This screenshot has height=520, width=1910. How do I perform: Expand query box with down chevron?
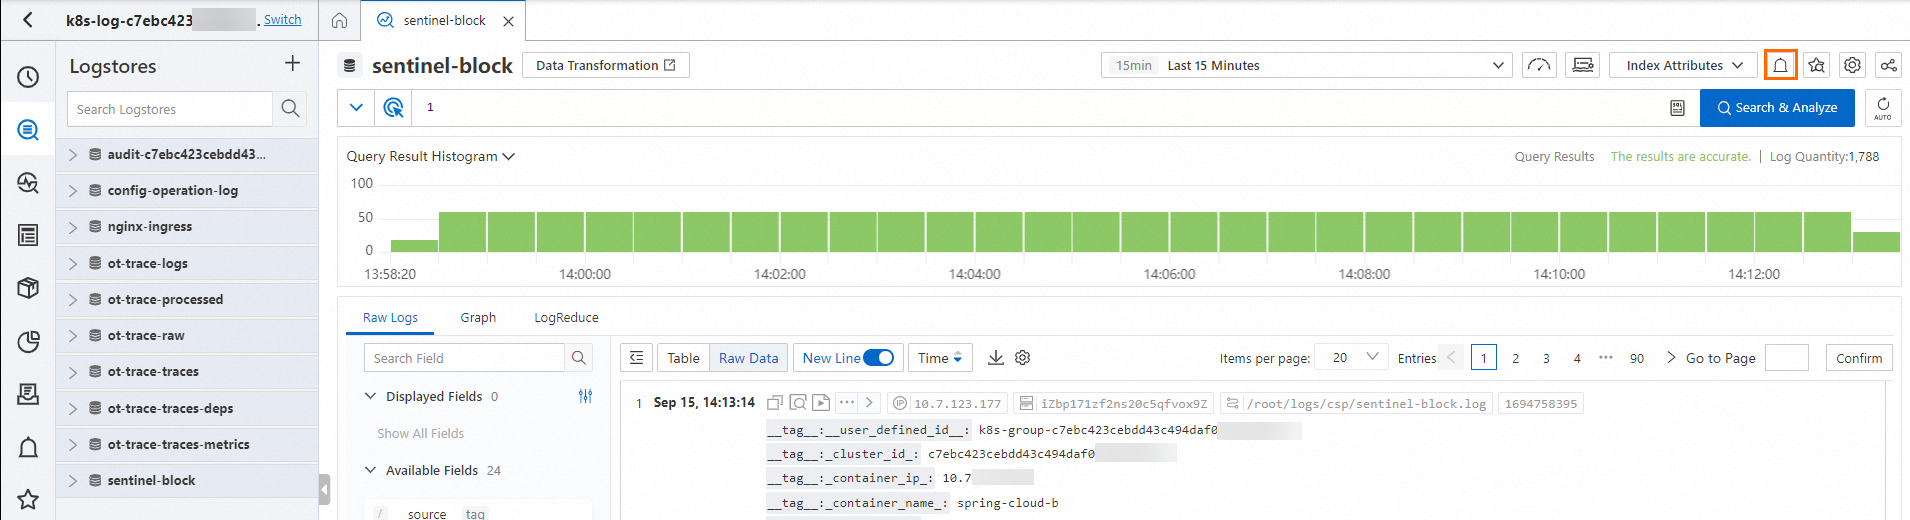356,107
